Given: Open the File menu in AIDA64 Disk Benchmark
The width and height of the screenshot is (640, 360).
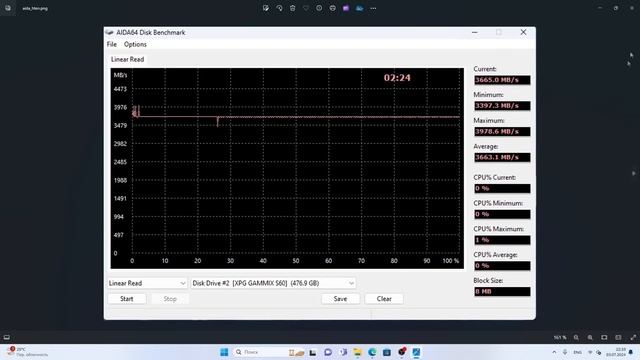Looking at the screenshot, I should point(111,44).
